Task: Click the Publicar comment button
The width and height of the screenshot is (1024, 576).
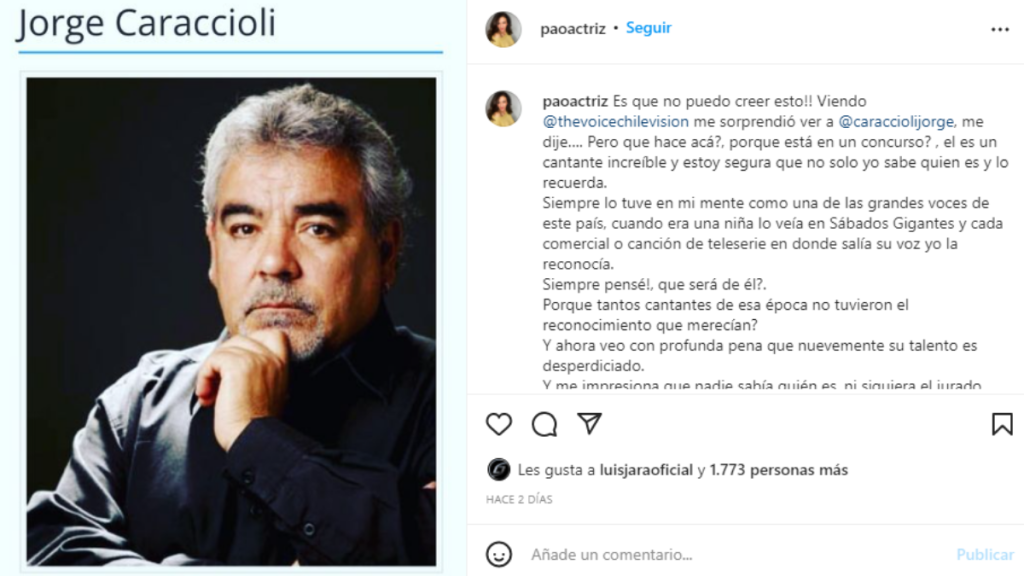Action: [985, 554]
